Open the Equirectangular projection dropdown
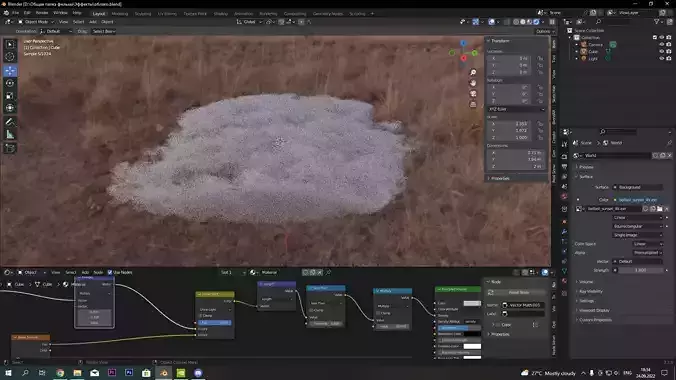The image size is (676, 380). [x=638, y=226]
